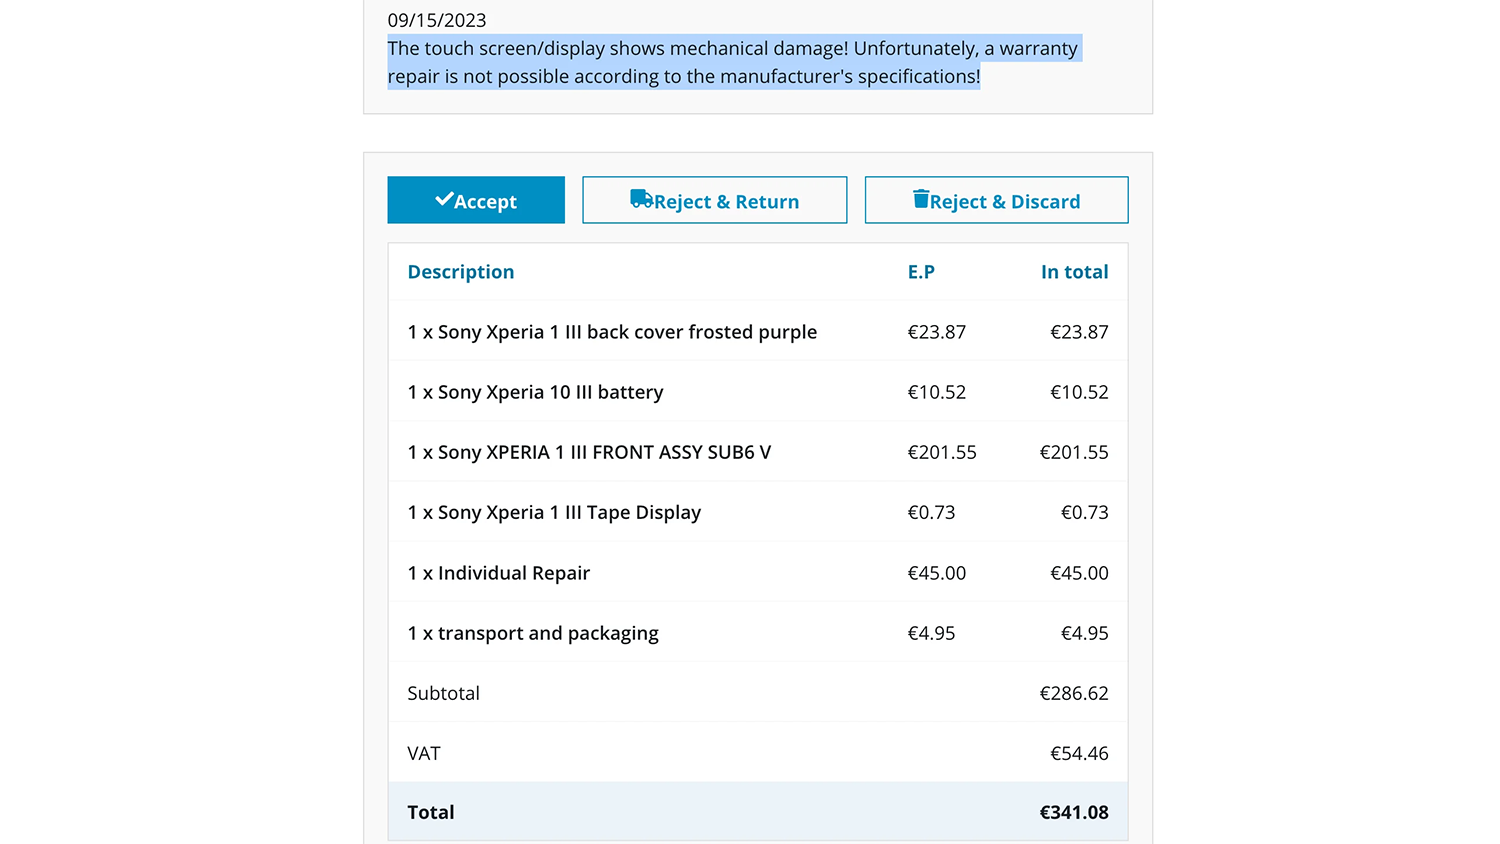
Task: Click the Subtotal amount €286.62
Action: [1074, 693]
